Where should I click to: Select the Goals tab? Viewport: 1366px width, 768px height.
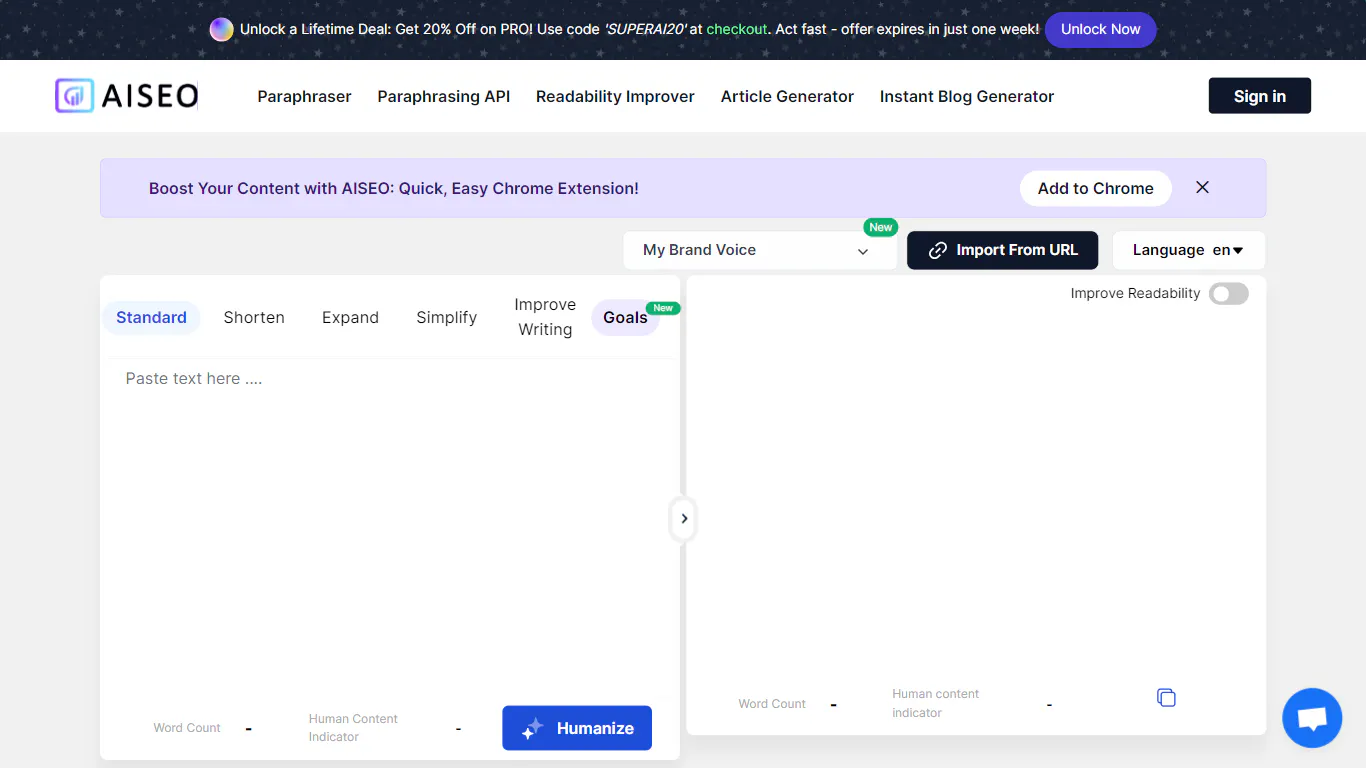click(x=624, y=317)
